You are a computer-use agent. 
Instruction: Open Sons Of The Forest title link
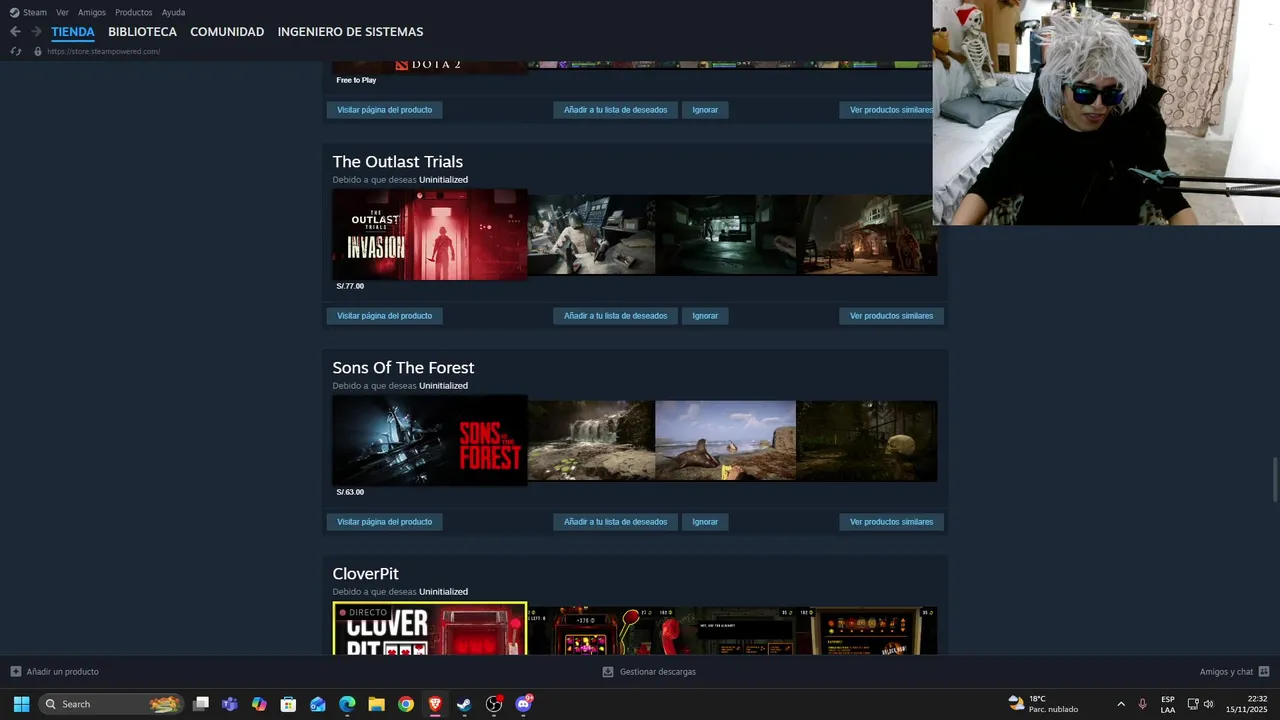point(403,368)
